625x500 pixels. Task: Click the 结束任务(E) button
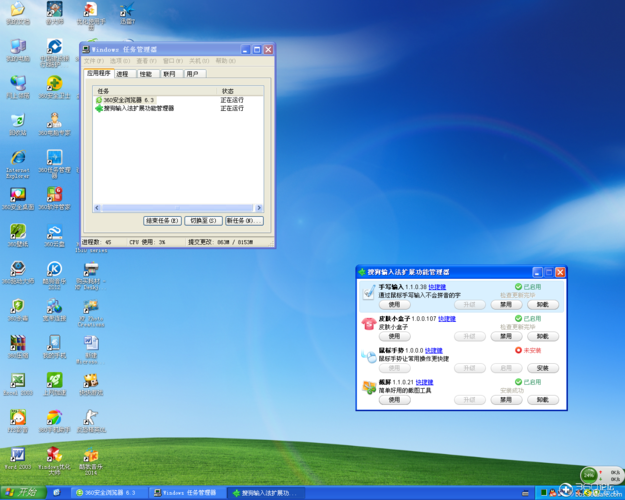click(162, 221)
